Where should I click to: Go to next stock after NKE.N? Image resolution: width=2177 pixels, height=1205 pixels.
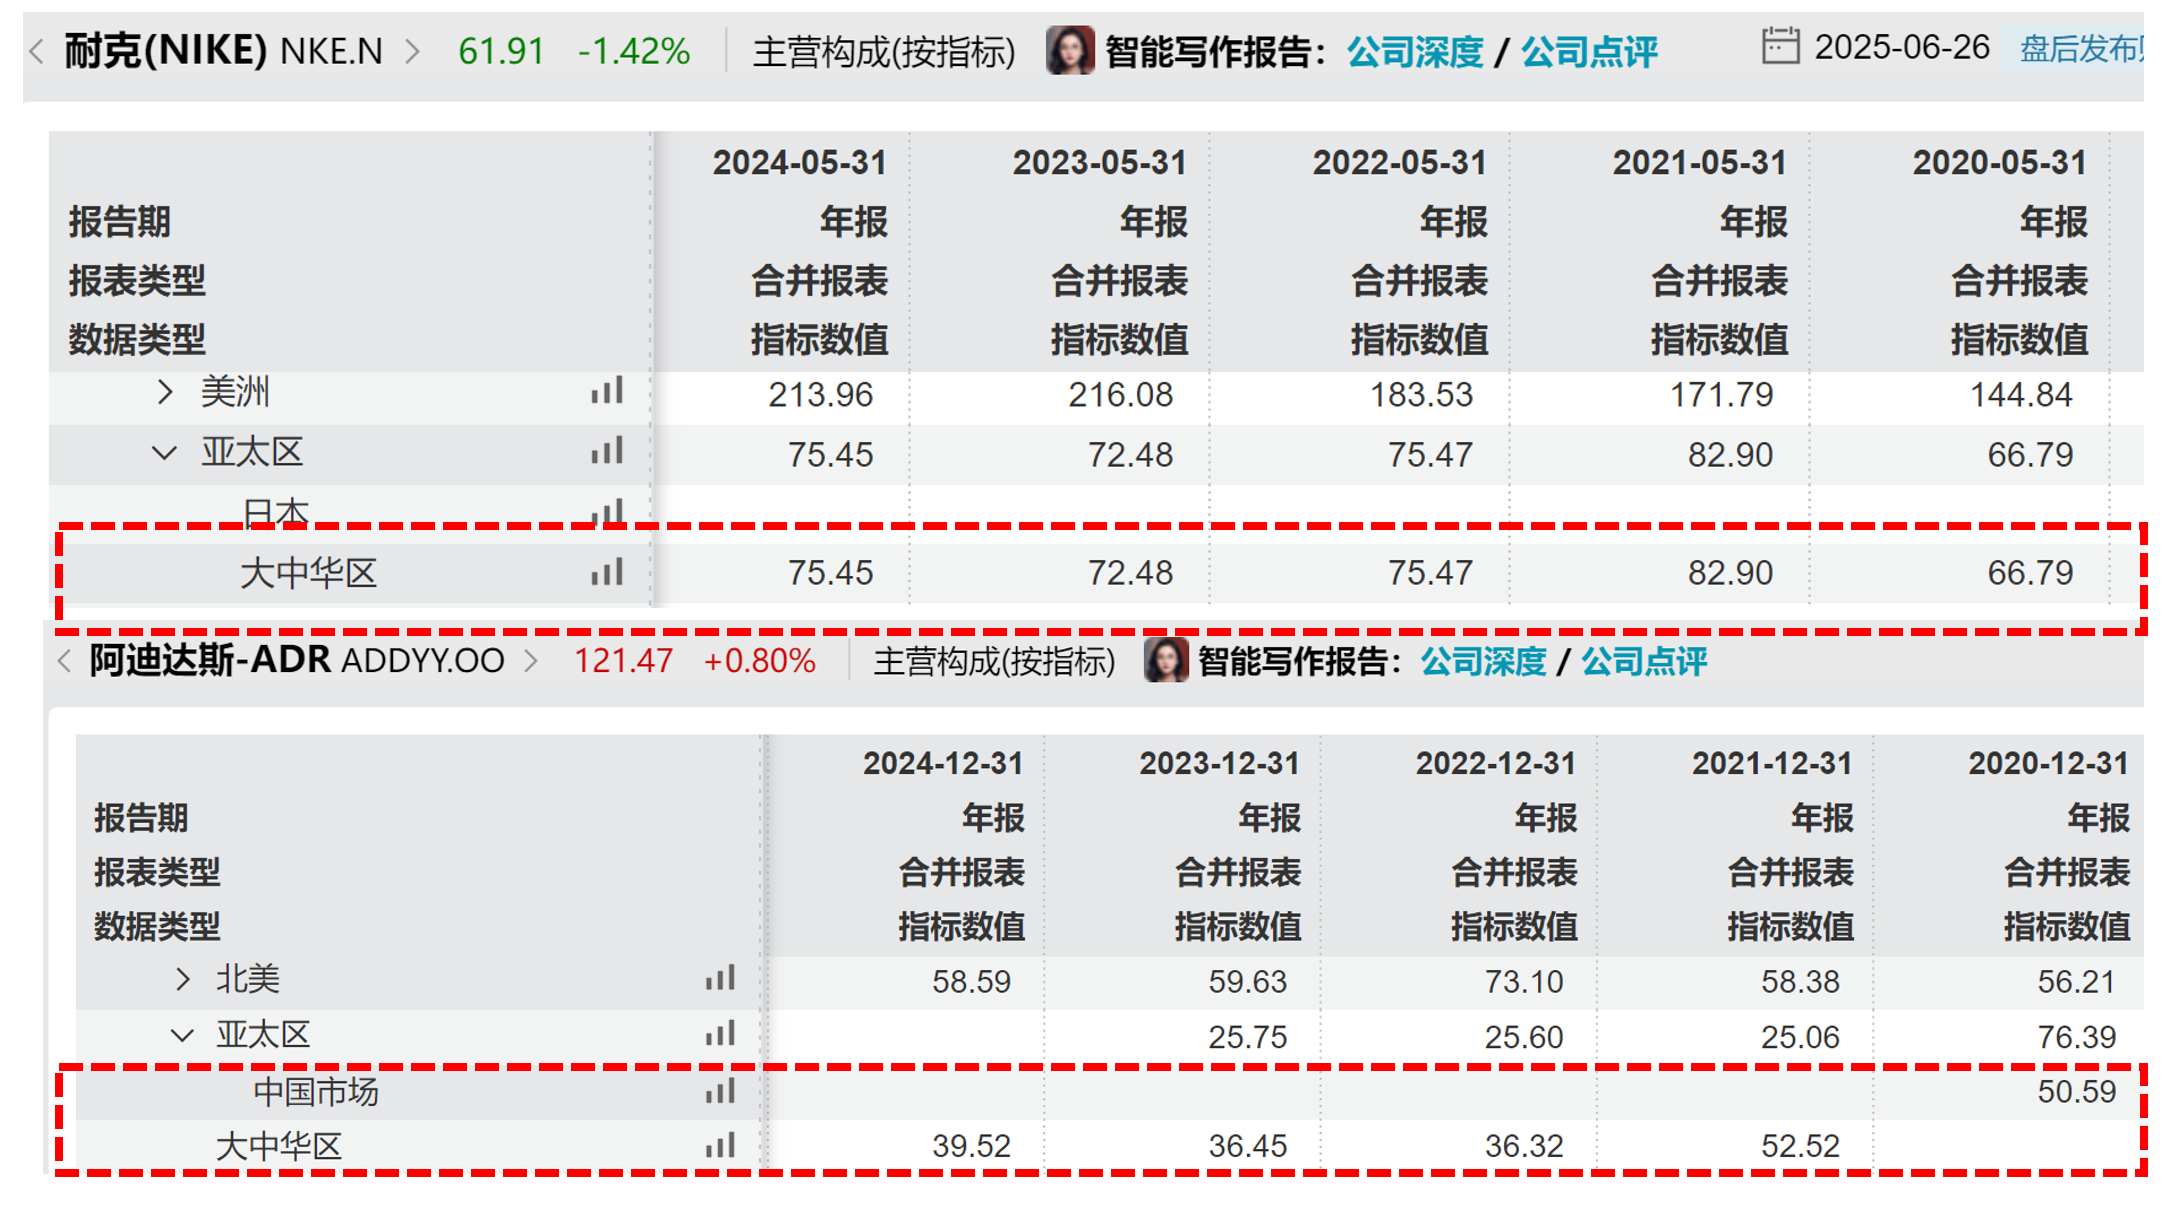pyautogui.click(x=412, y=51)
